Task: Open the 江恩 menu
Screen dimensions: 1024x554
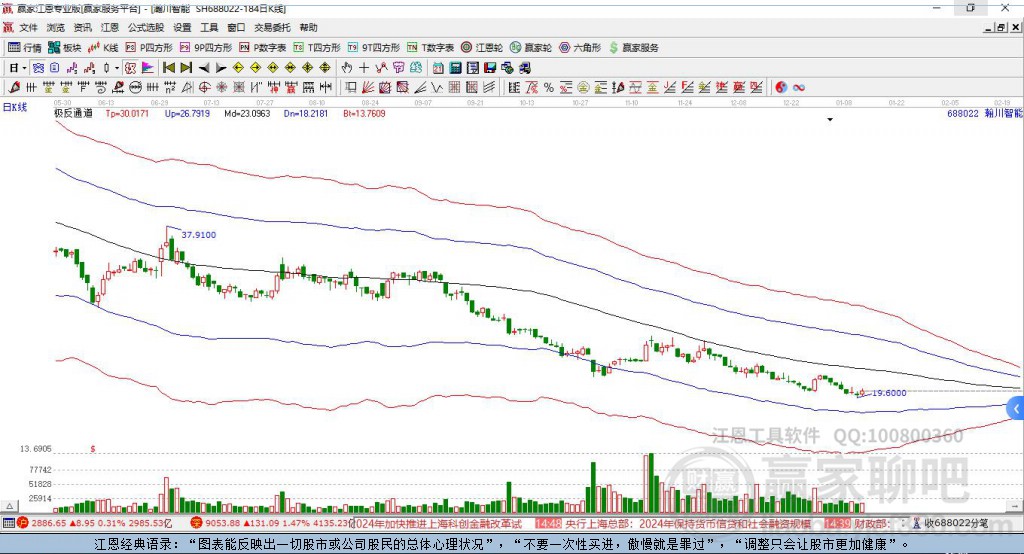Action: [x=110, y=27]
